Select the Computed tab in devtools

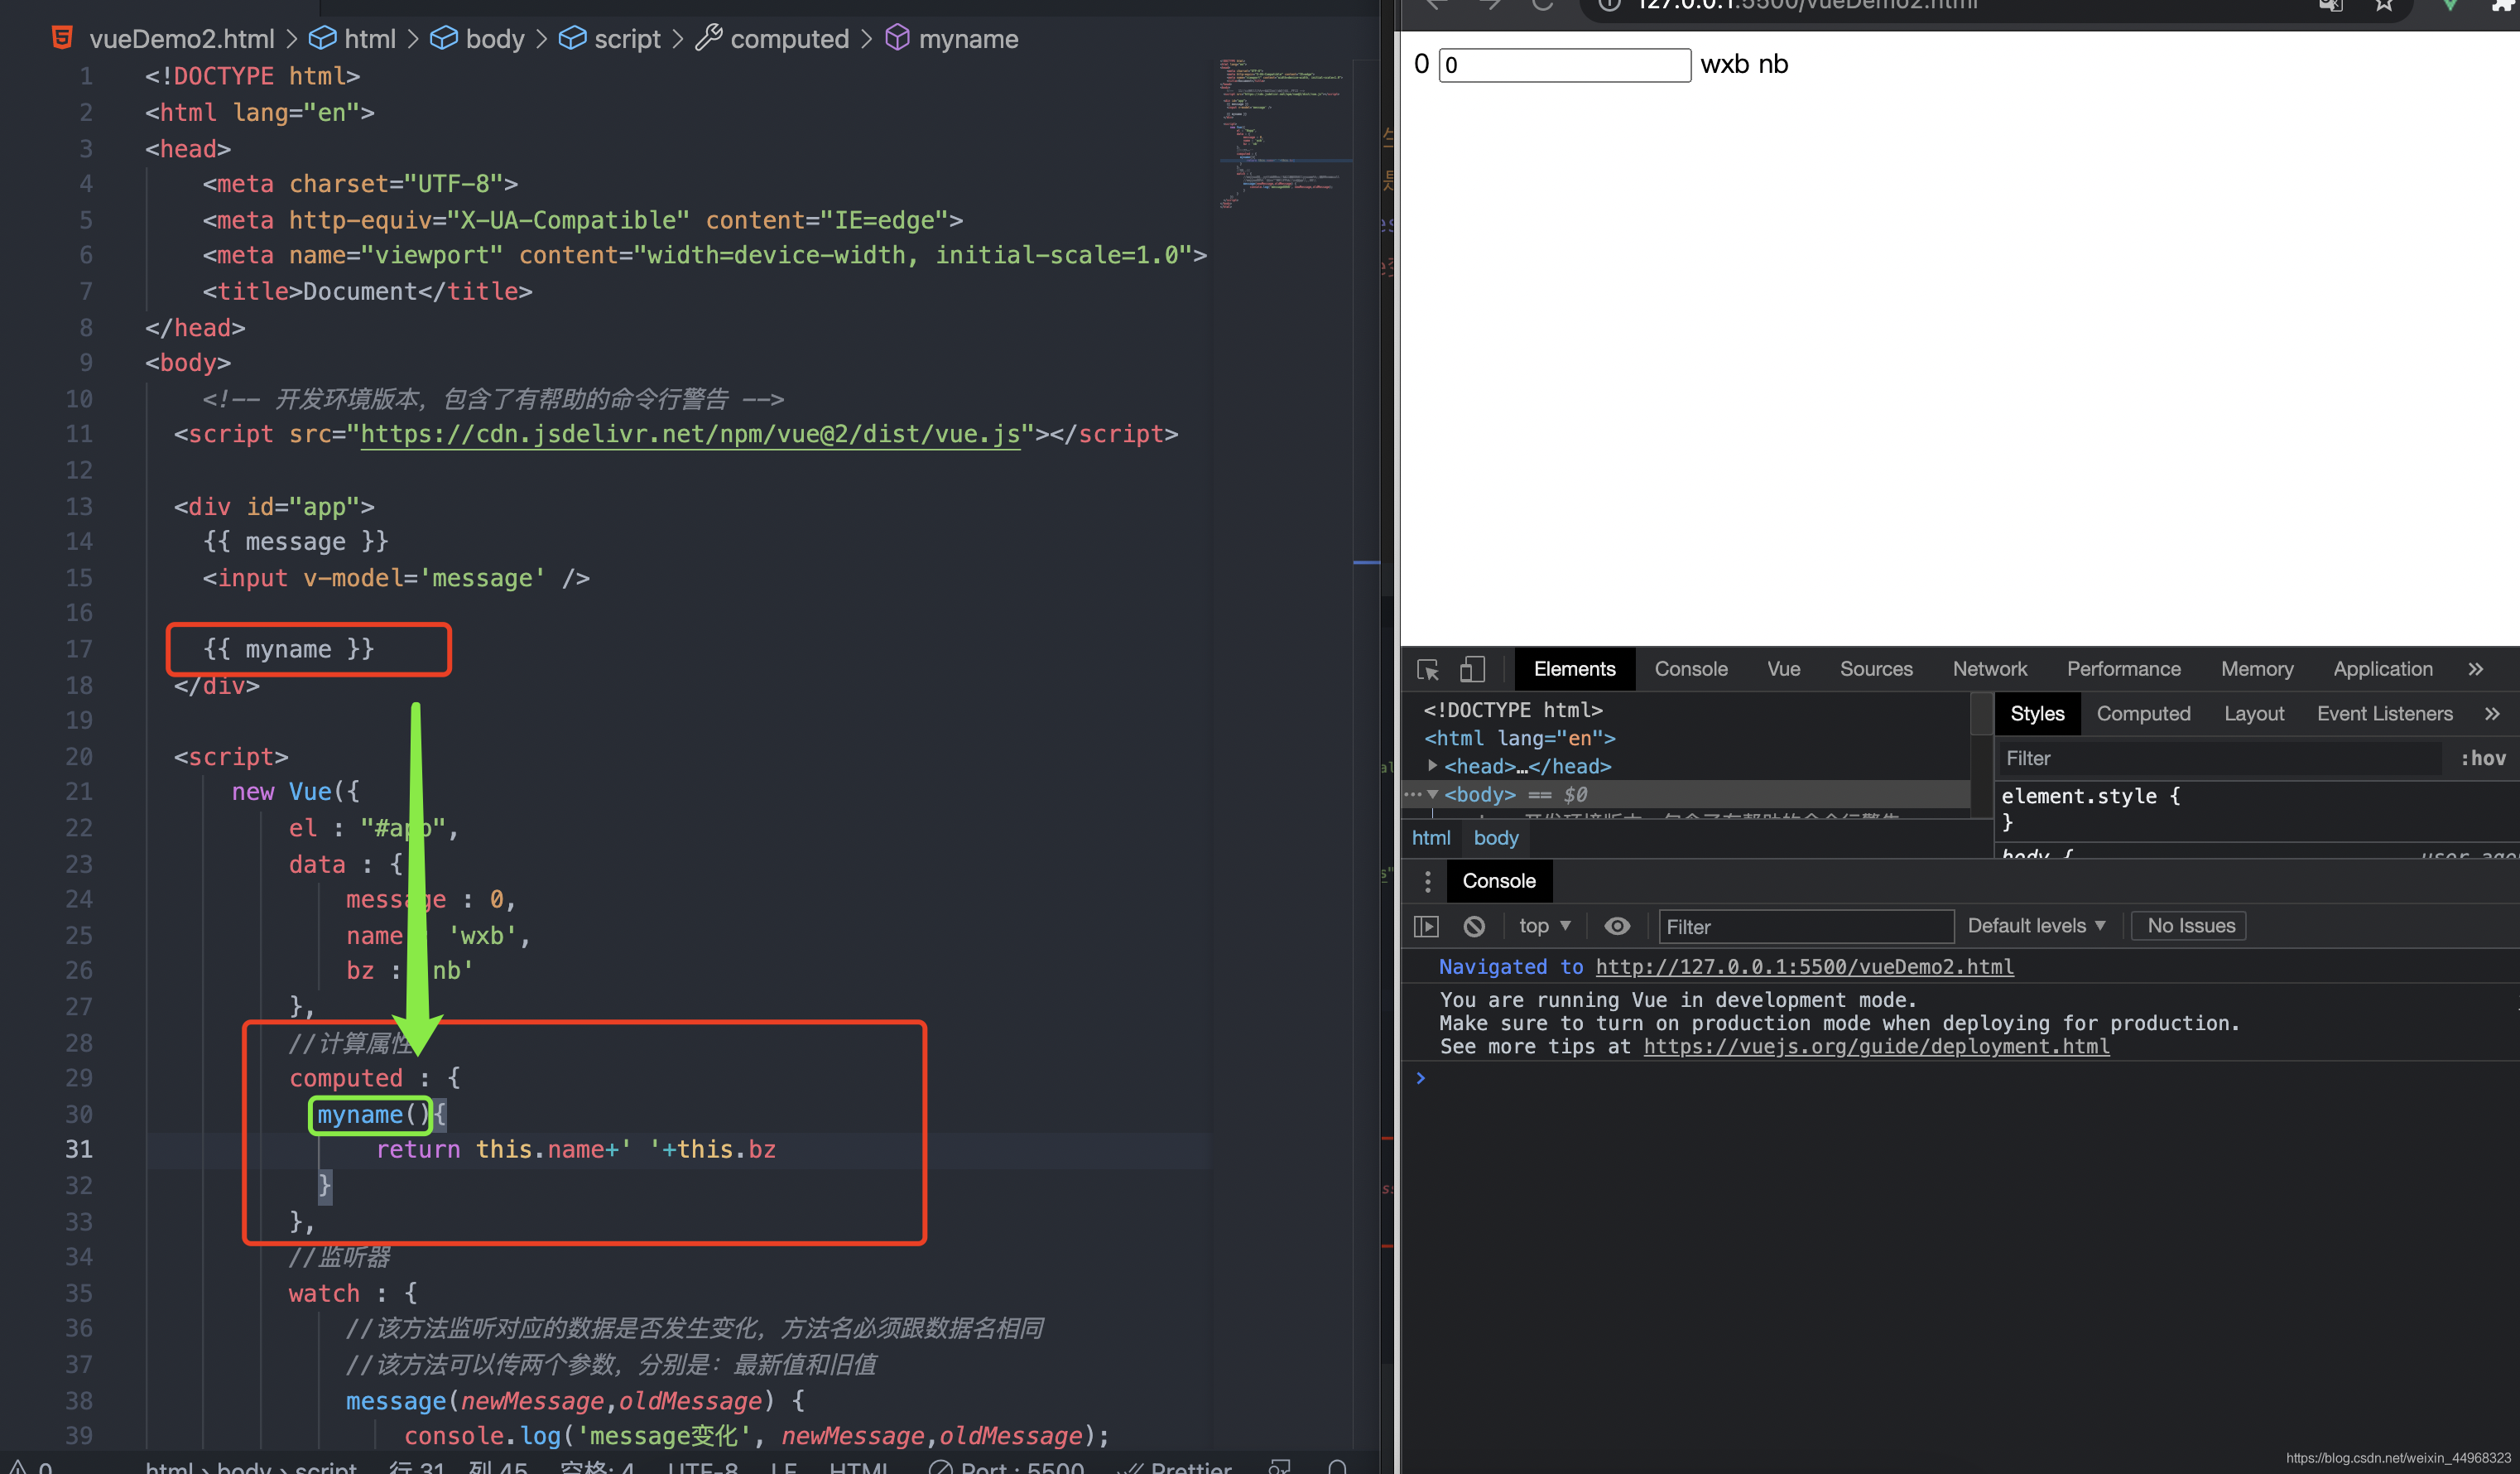(2145, 712)
